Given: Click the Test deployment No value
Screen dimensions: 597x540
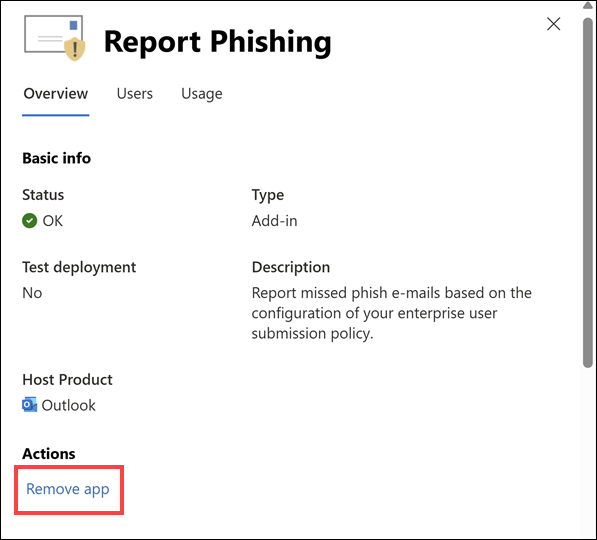Looking at the screenshot, I should point(32,293).
